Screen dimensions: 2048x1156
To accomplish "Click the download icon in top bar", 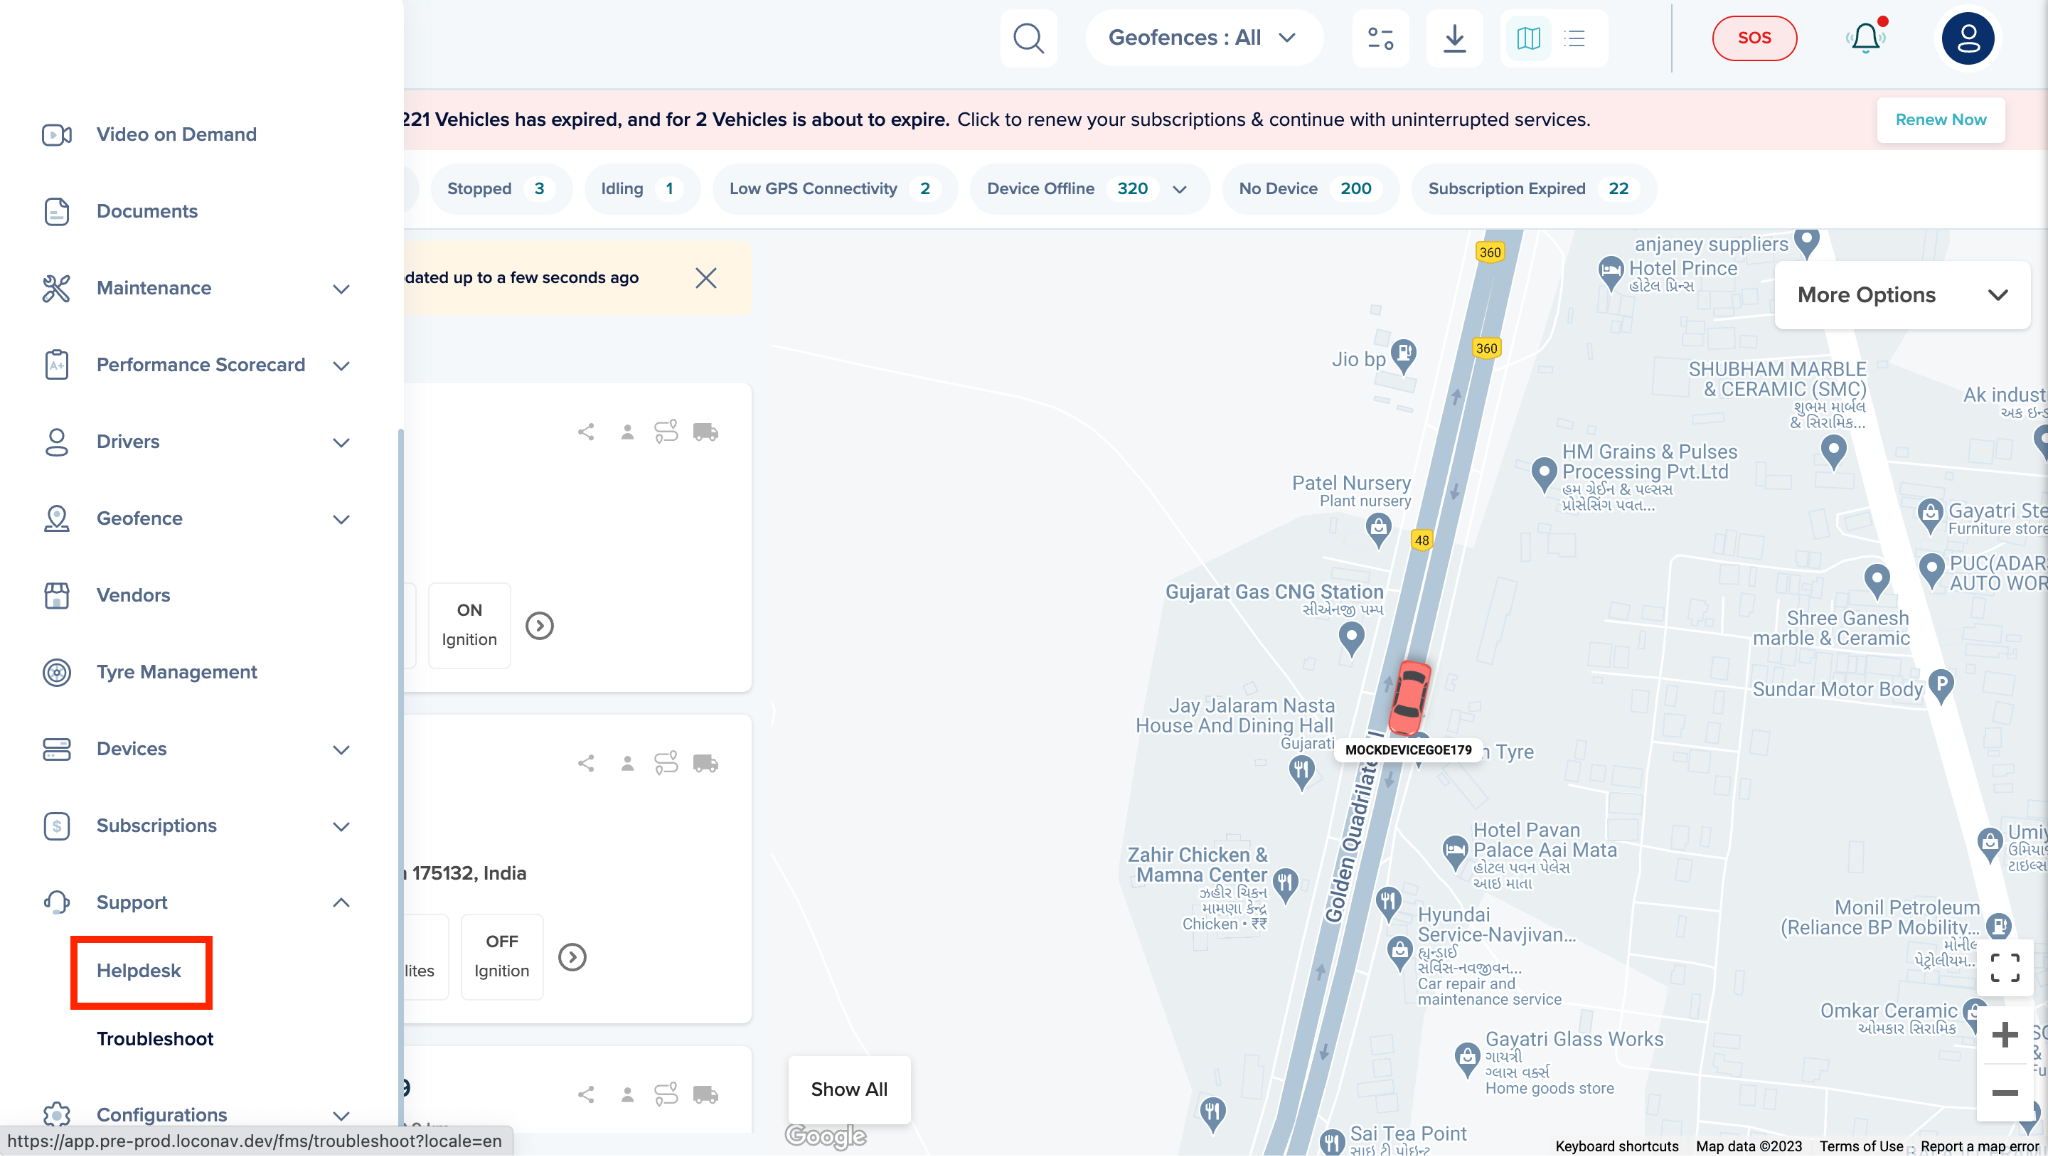I will tap(1454, 38).
